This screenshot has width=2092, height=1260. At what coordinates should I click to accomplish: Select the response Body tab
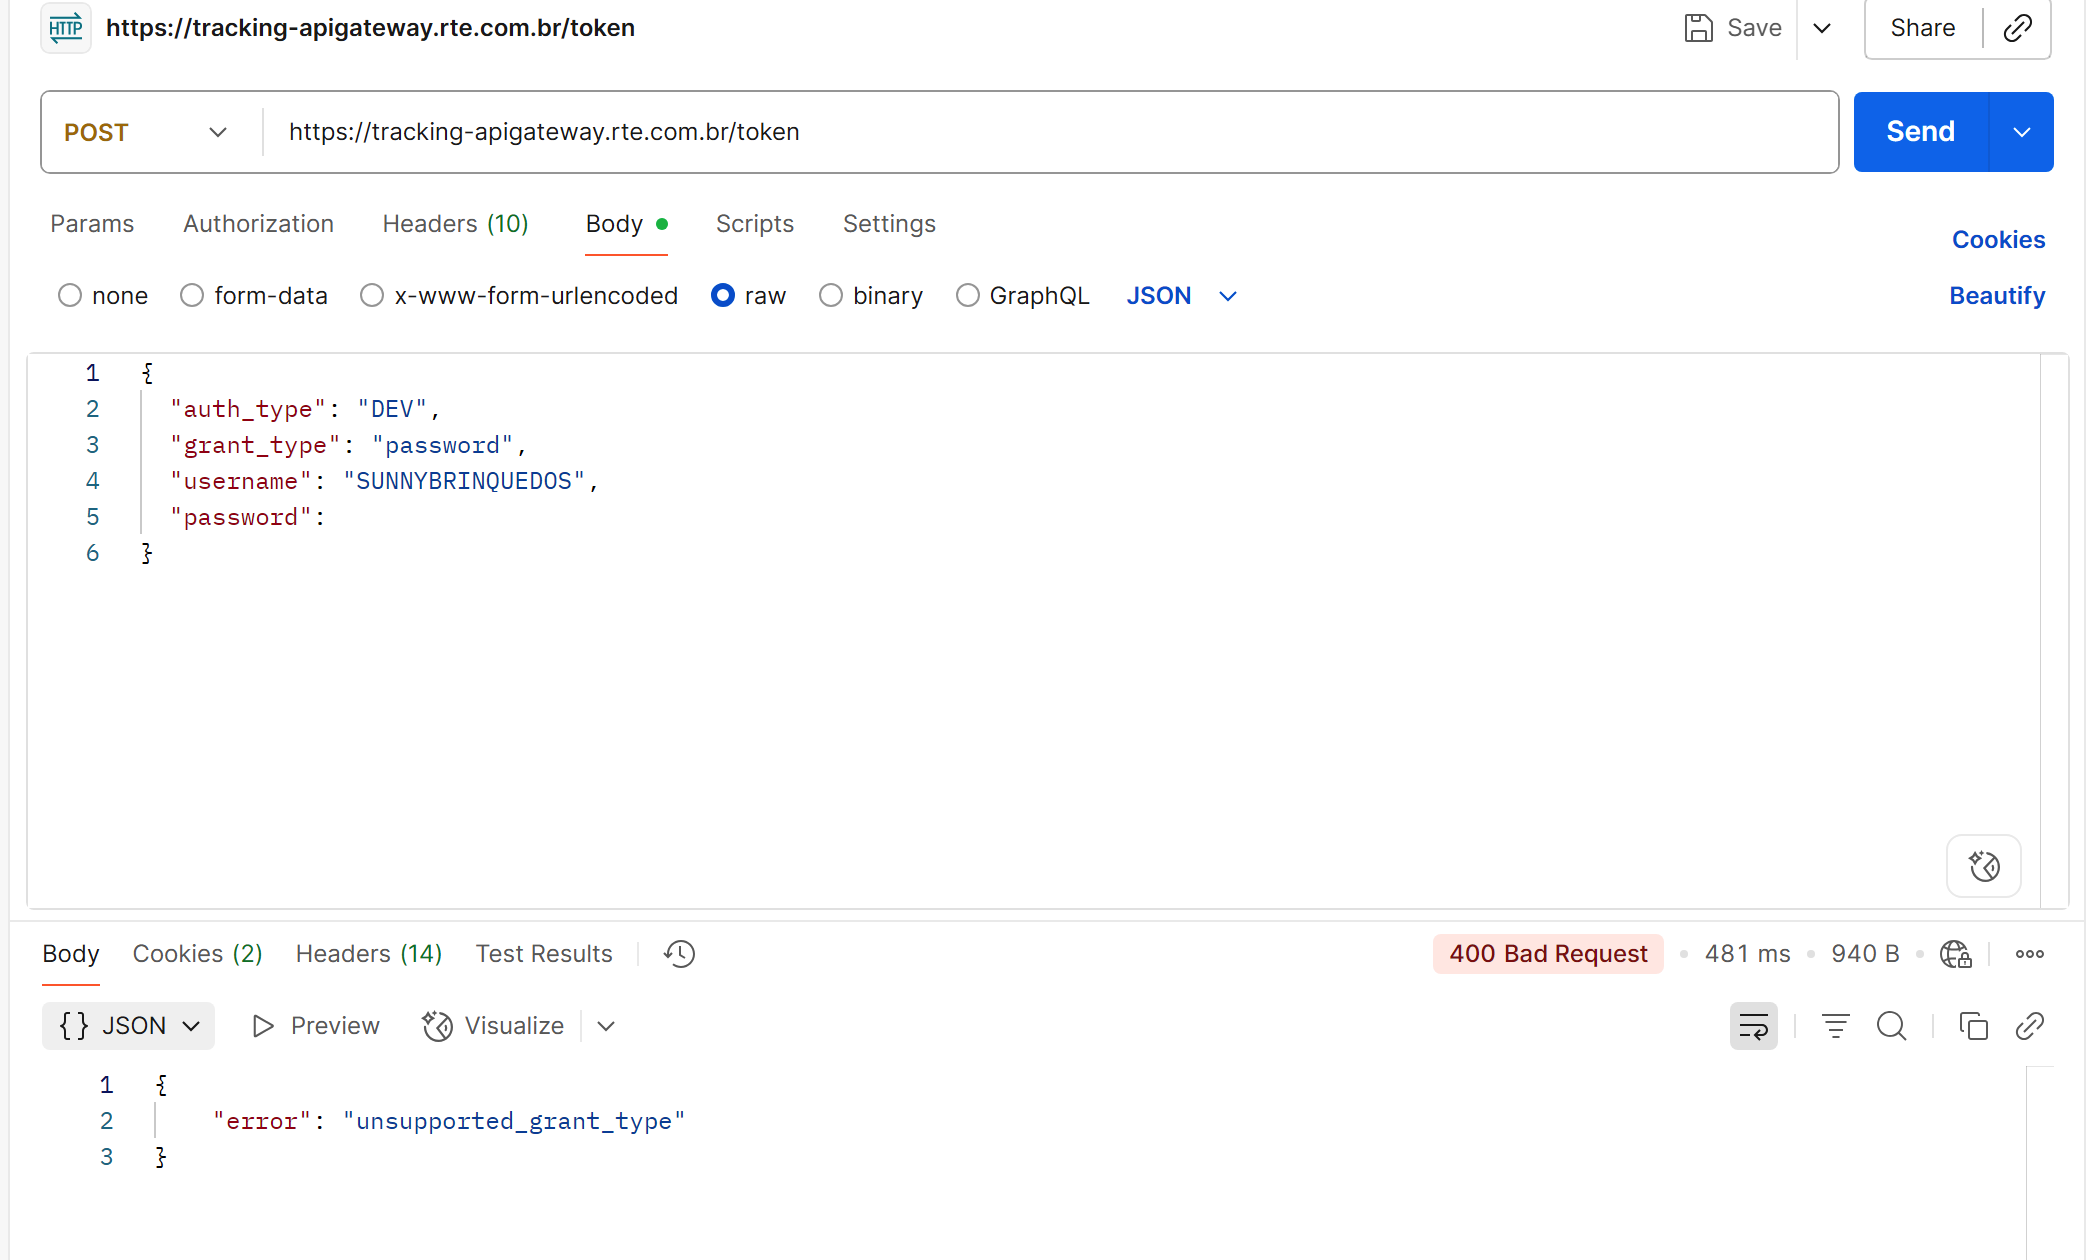(71, 954)
